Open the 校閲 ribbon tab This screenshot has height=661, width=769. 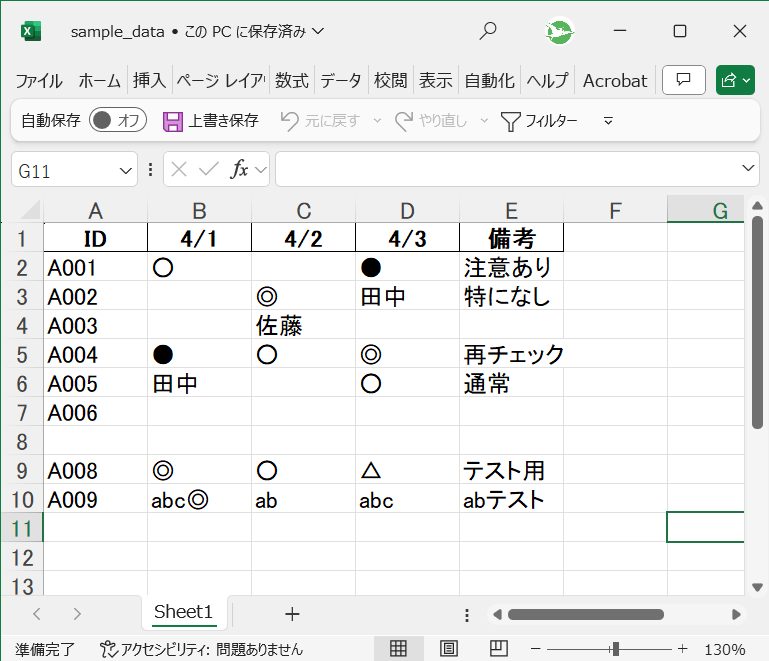[390, 80]
